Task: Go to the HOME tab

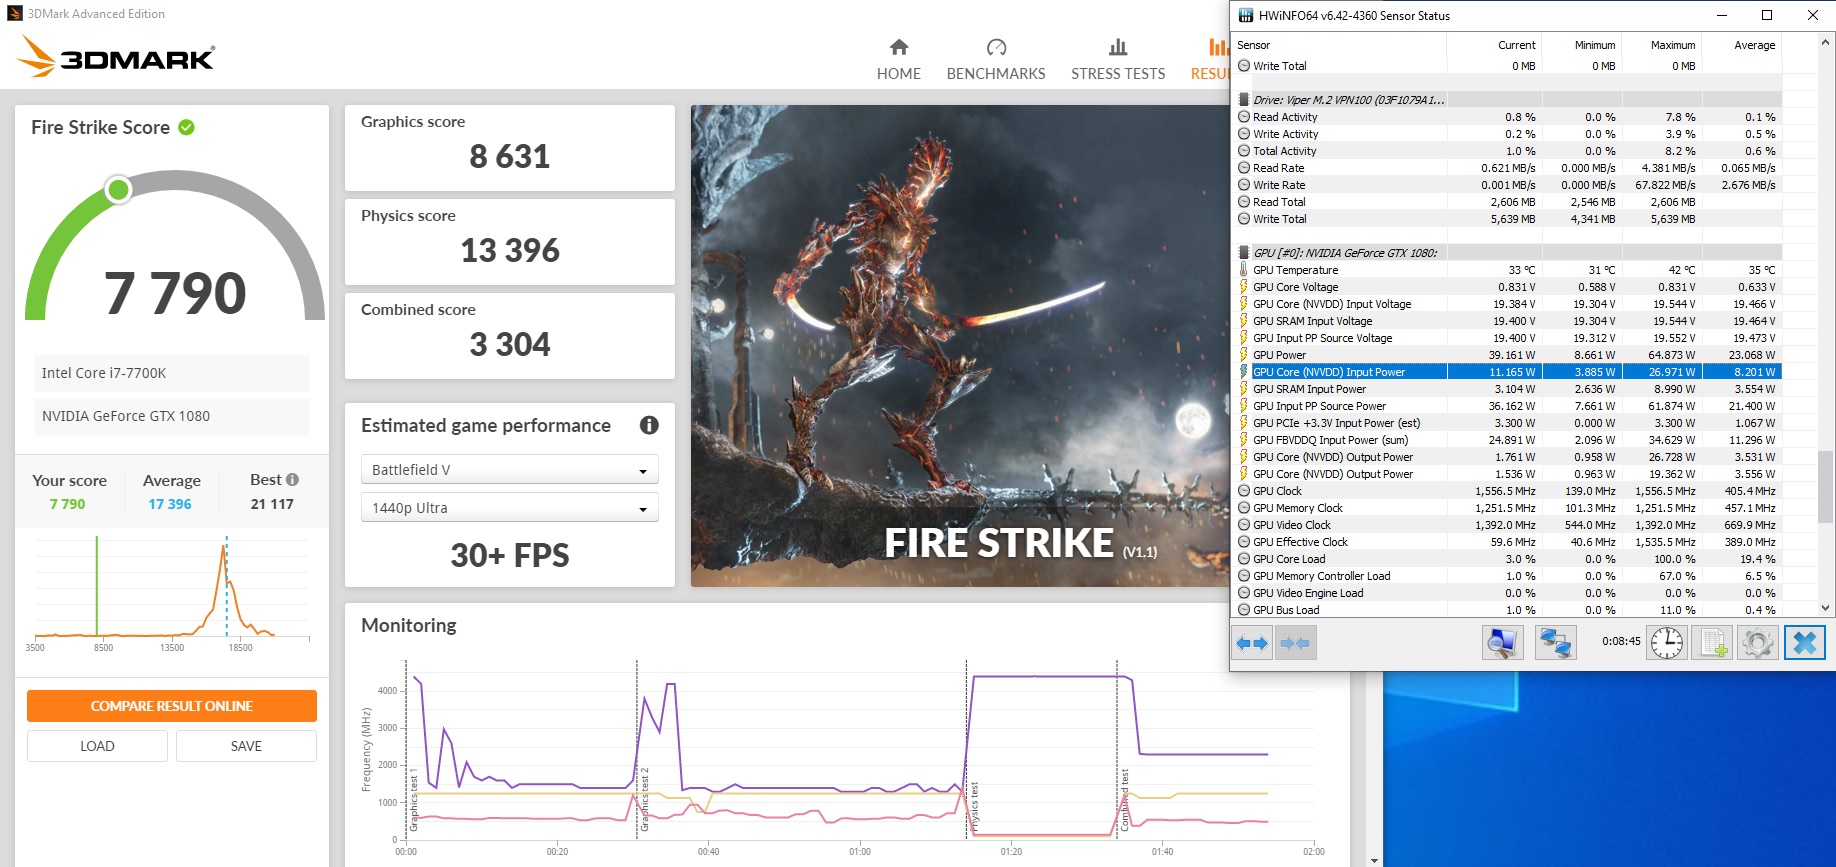Action: [899, 60]
